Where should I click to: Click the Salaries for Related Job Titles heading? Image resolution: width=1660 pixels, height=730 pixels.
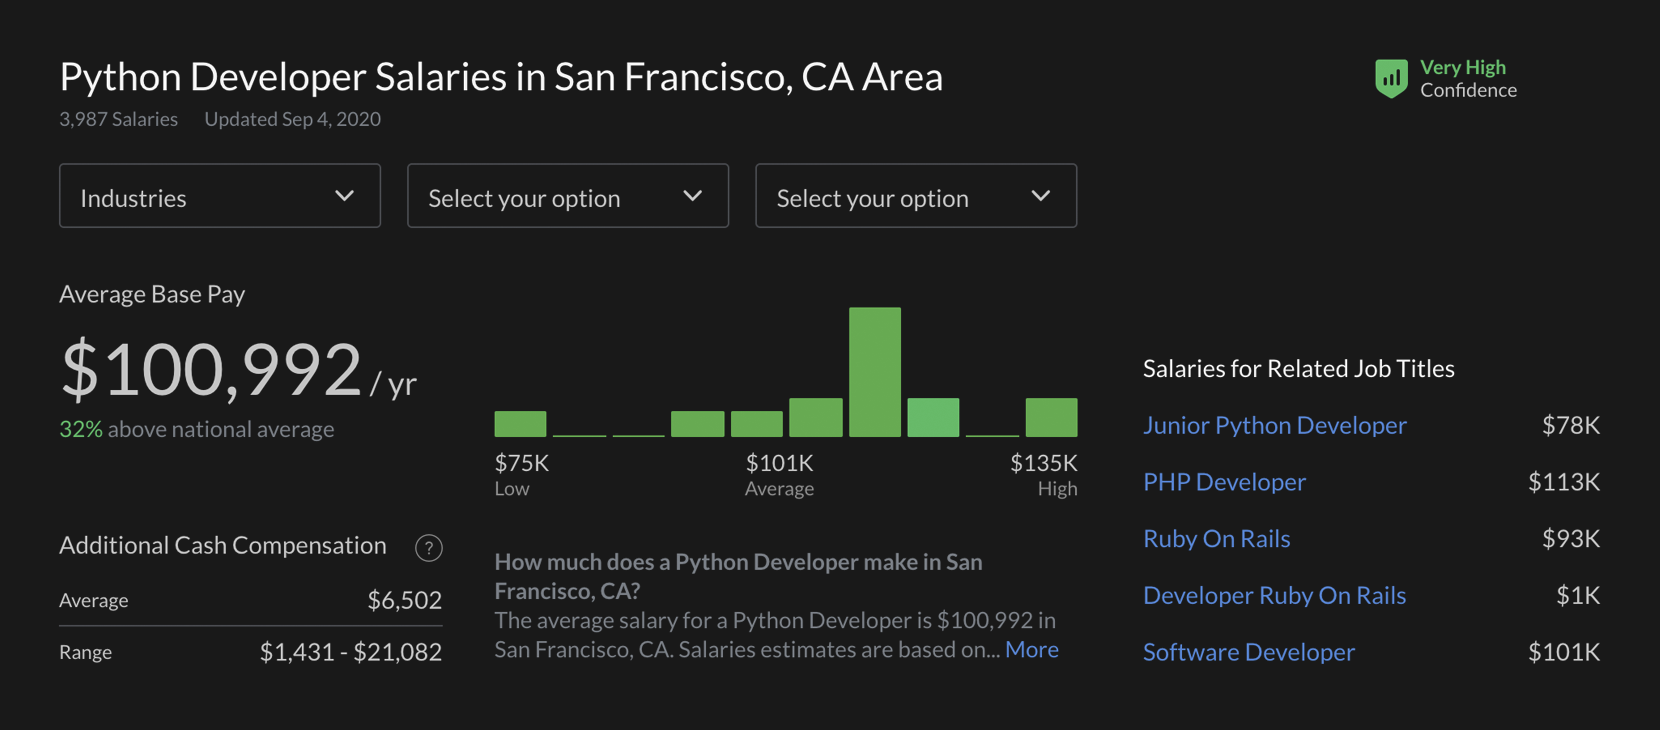coord(1299,368)
